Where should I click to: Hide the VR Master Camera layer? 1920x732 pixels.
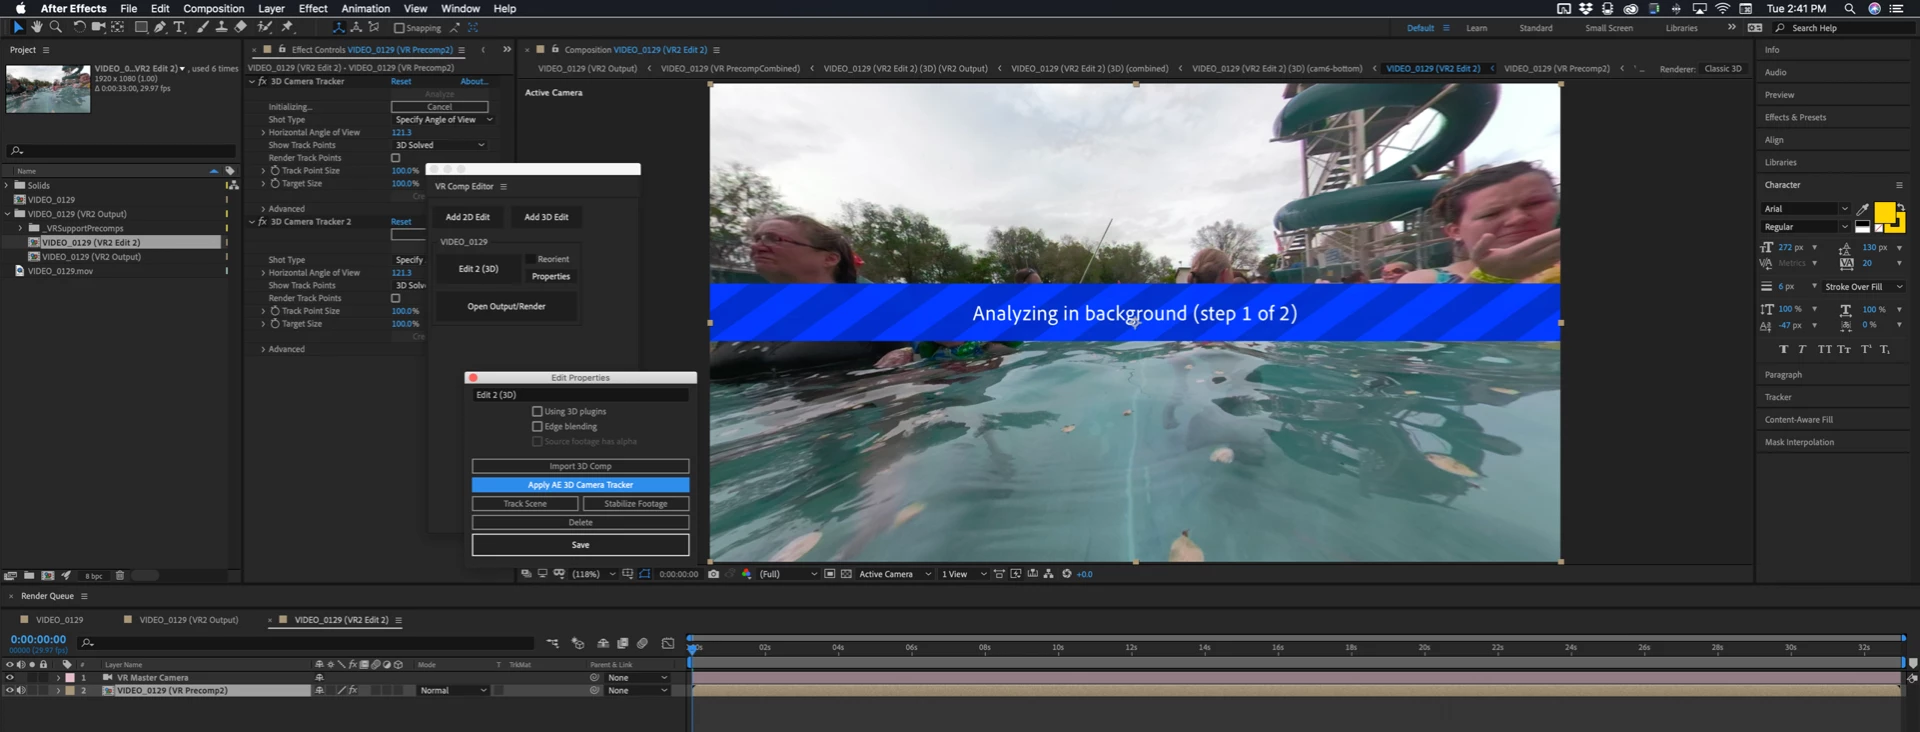(10, 677)
